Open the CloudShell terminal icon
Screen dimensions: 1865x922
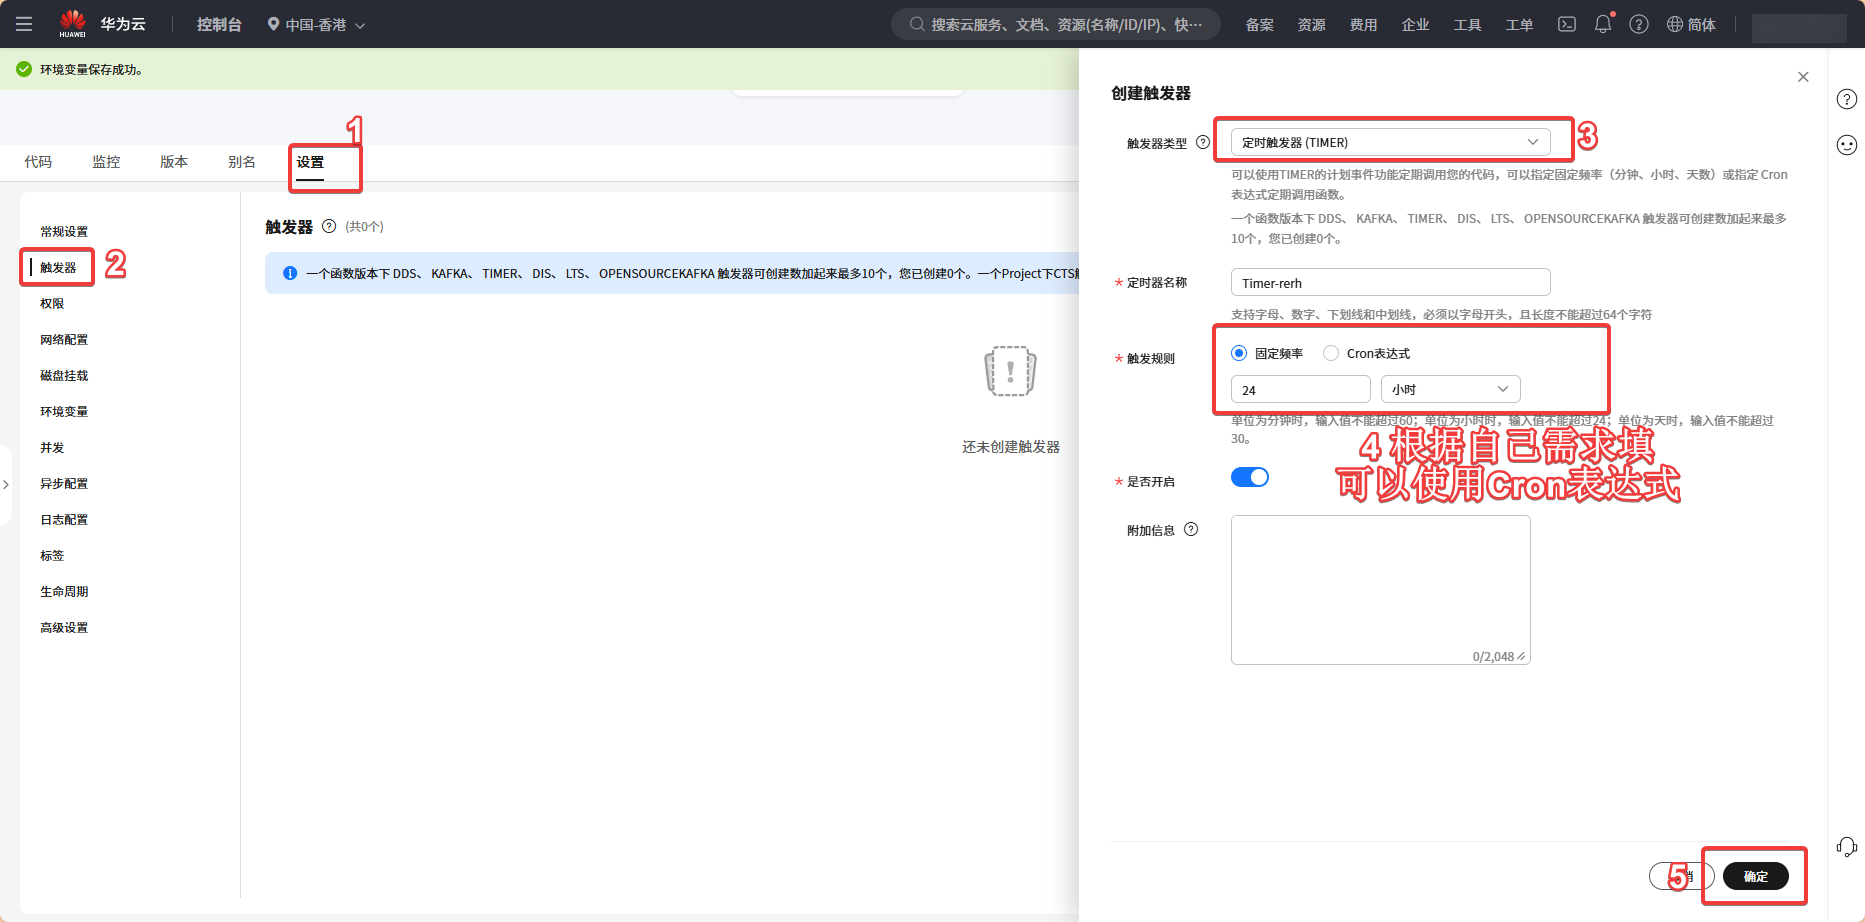click(1567, 24)
